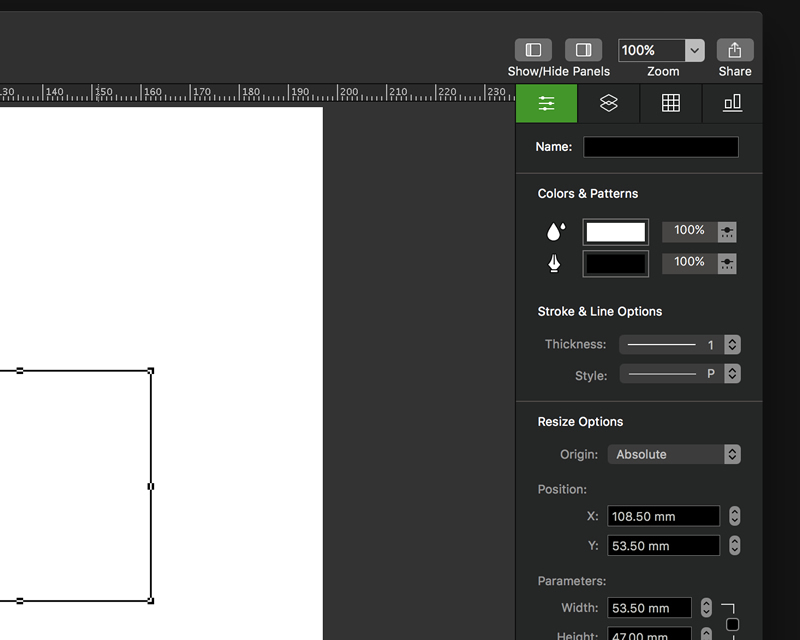The height and width of the screenshot is (640, 800).
Task: Click the X position stepper
Action: pyautogui.click(x=734, y=516)
